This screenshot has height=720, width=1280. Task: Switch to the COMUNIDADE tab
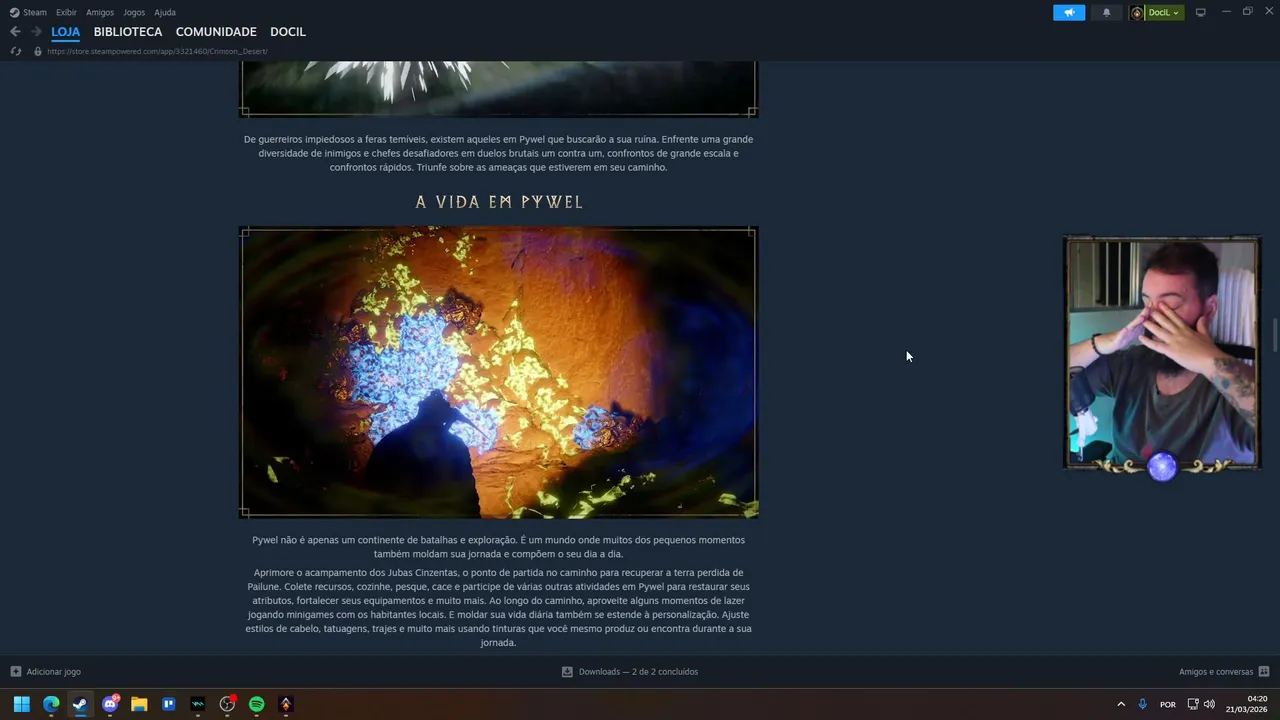216,32
